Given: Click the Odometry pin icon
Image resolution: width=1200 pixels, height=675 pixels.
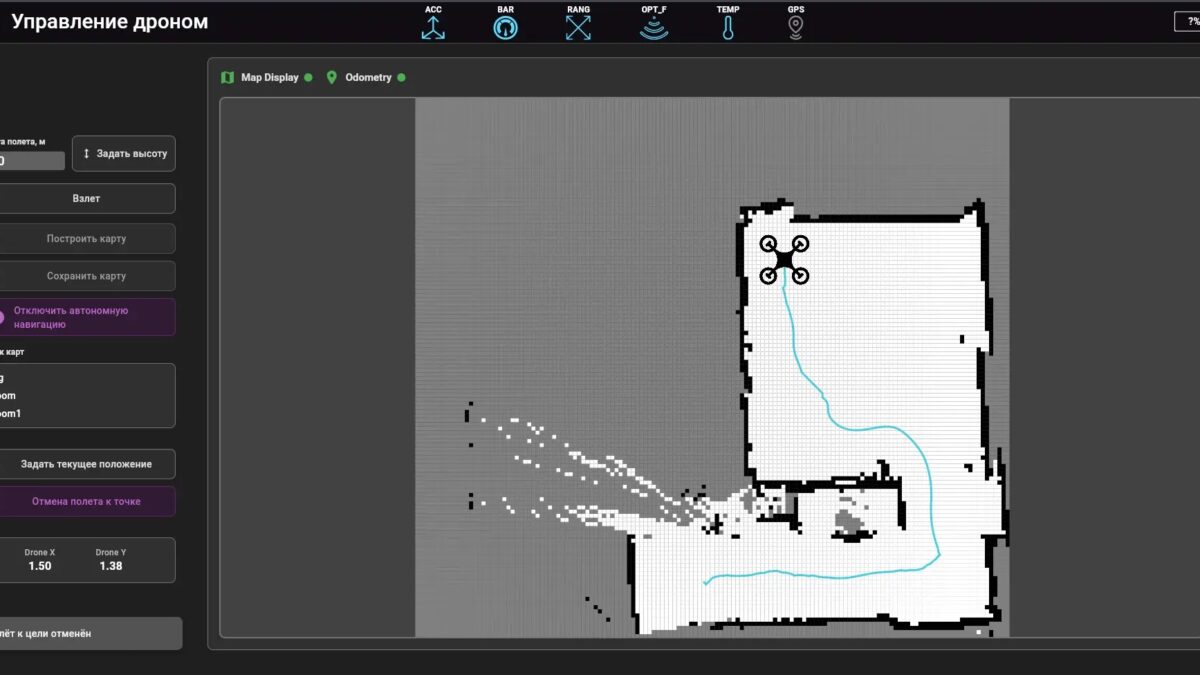Looking at the screenshot, I should pyautogui.click(x=332, y=77).
